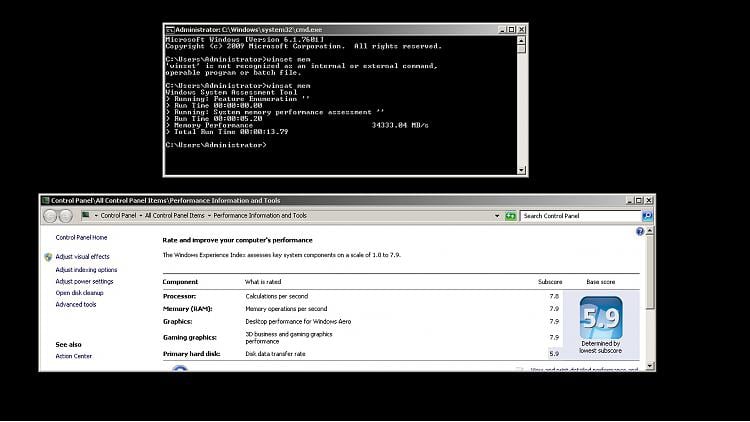The width and height of the screenshot is (750, 422).
Task: Open Action Center link under See also
Action: [74, 356]
